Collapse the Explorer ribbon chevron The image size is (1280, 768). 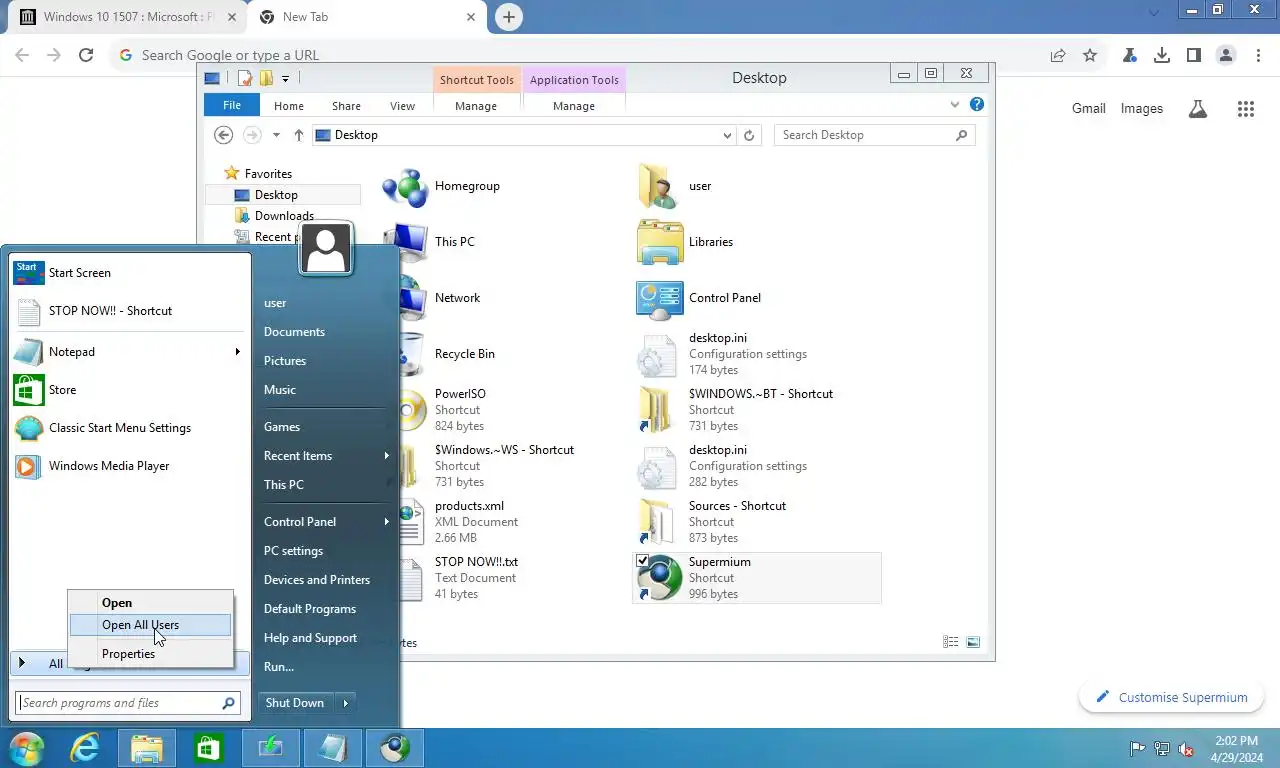pos(954,105)
